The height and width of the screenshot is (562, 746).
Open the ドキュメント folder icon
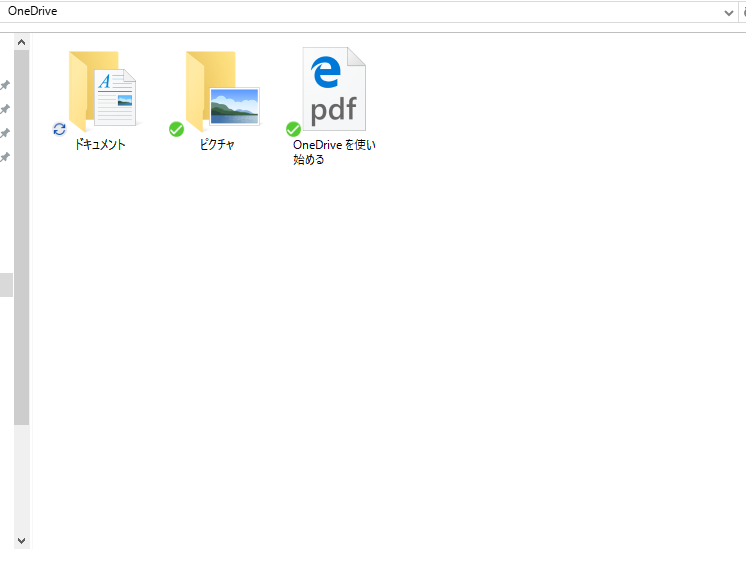pyautogui.click(x=102, y=91)
